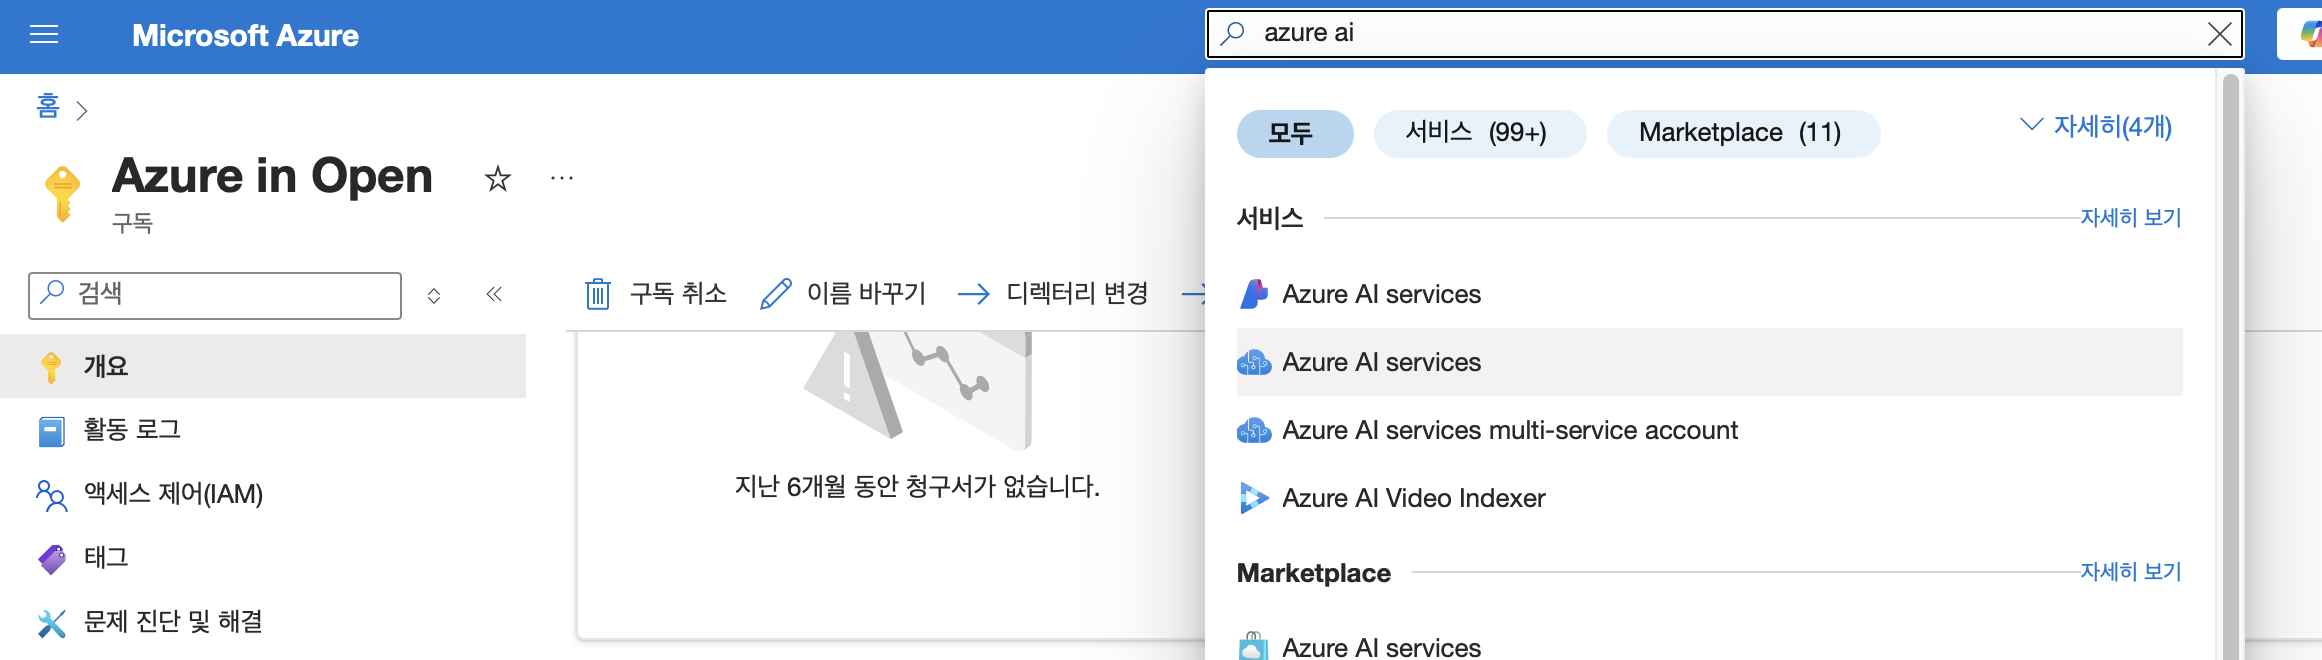This screenshot has height=660, width=2322.
Task: Click the search magnifier icon in the top bar
Action: coord(1233,33)
